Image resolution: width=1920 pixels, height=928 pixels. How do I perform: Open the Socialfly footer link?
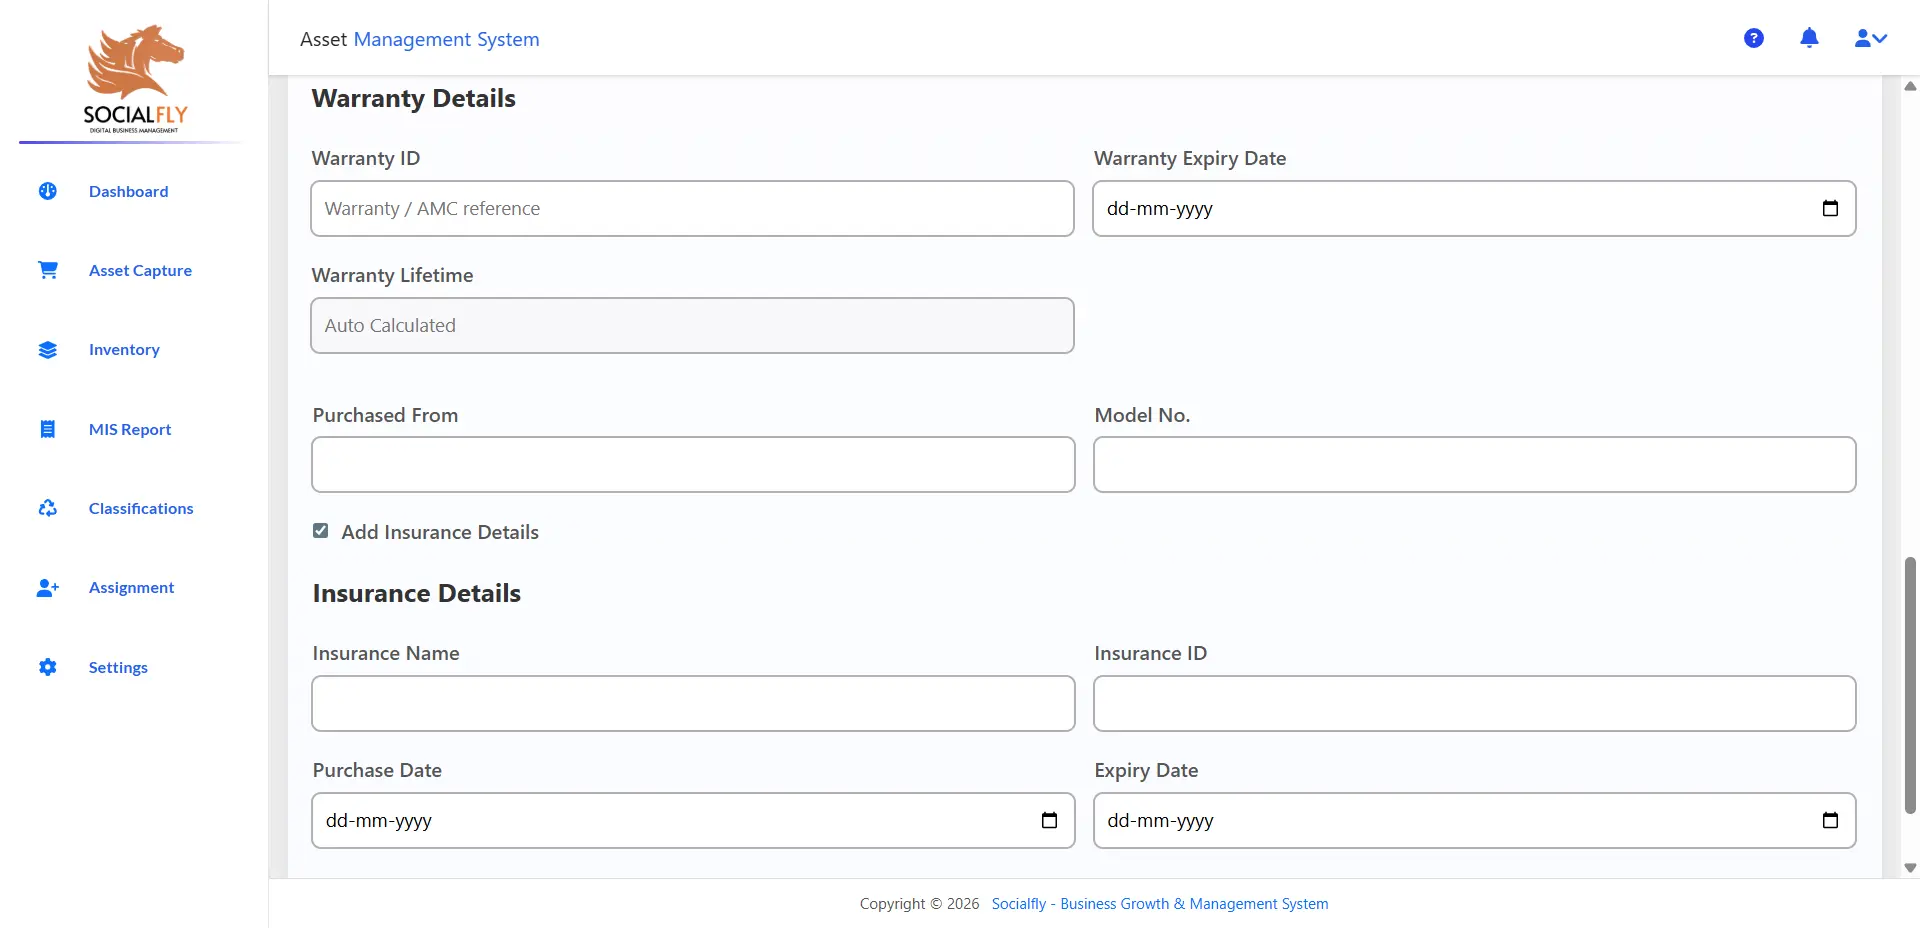click(1159, 904)
